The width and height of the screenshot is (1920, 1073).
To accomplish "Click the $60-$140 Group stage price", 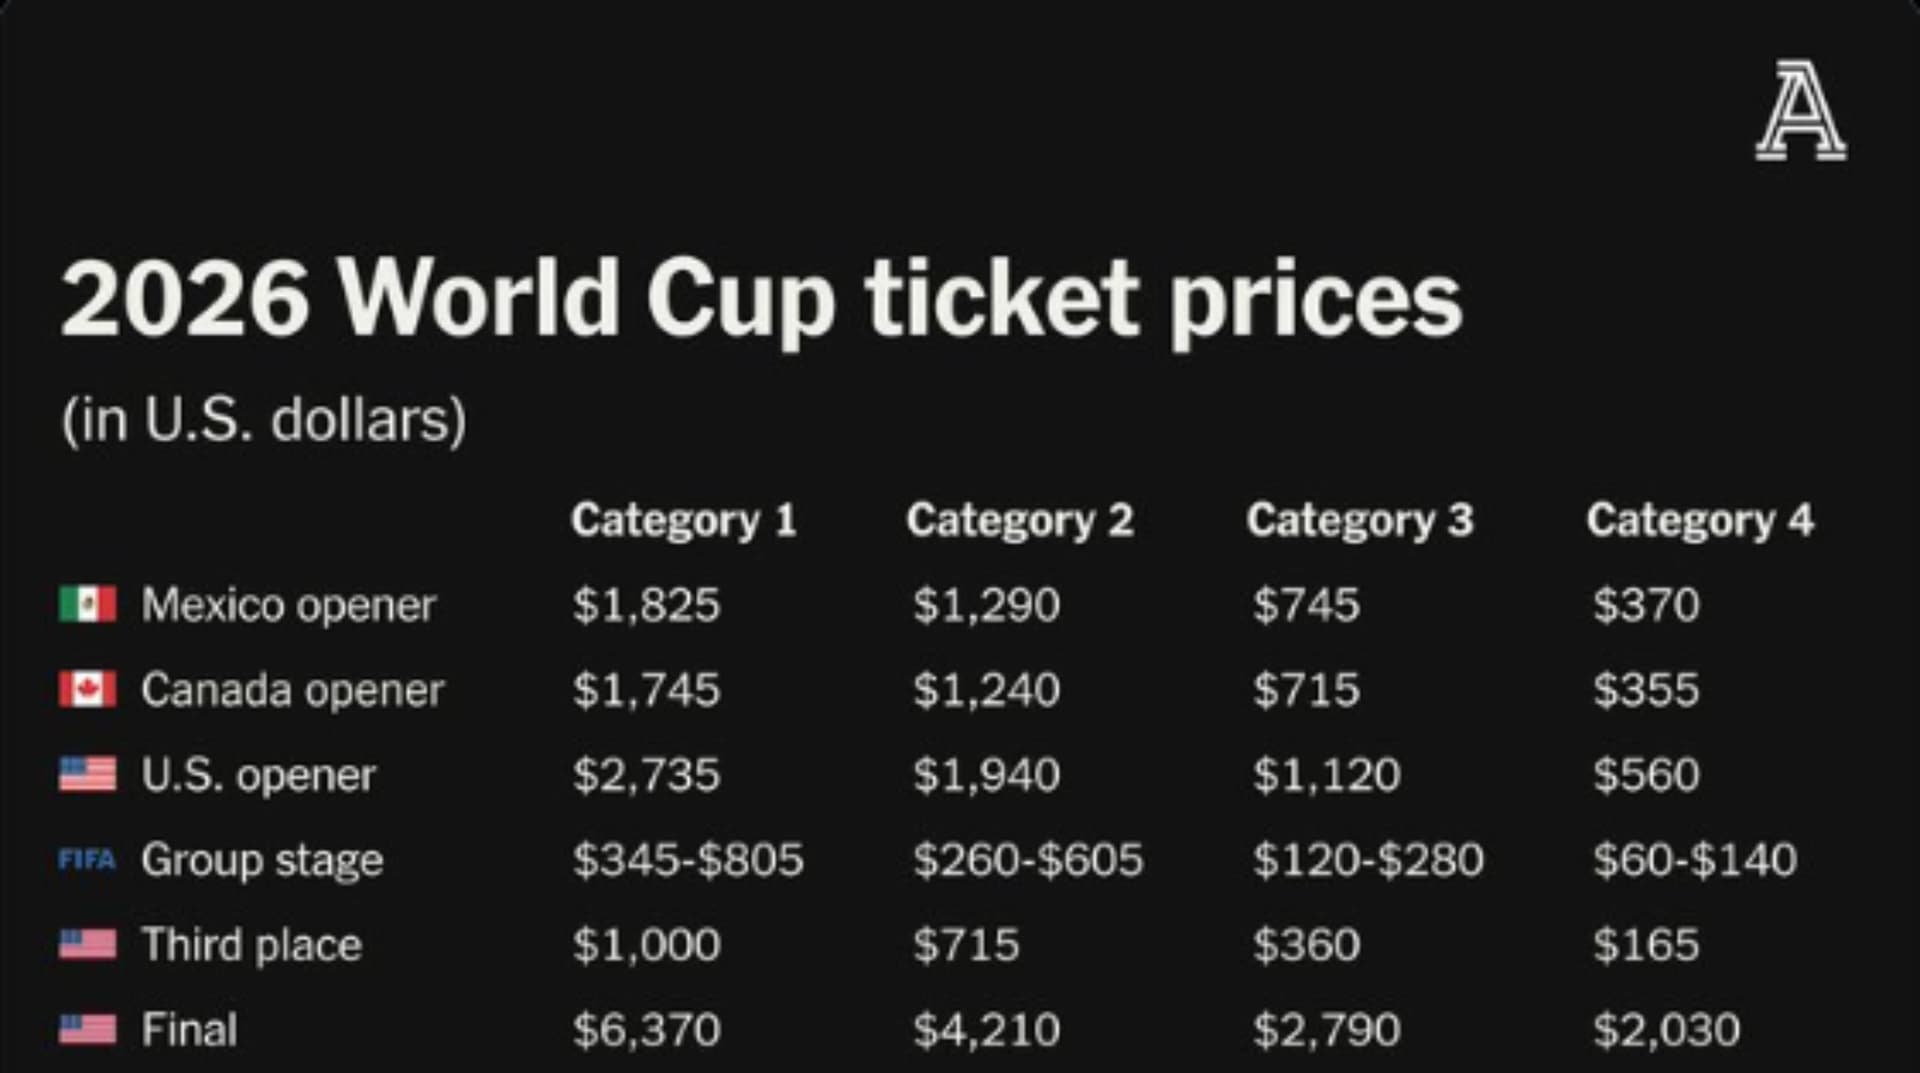I will [x=1695, y=860].
